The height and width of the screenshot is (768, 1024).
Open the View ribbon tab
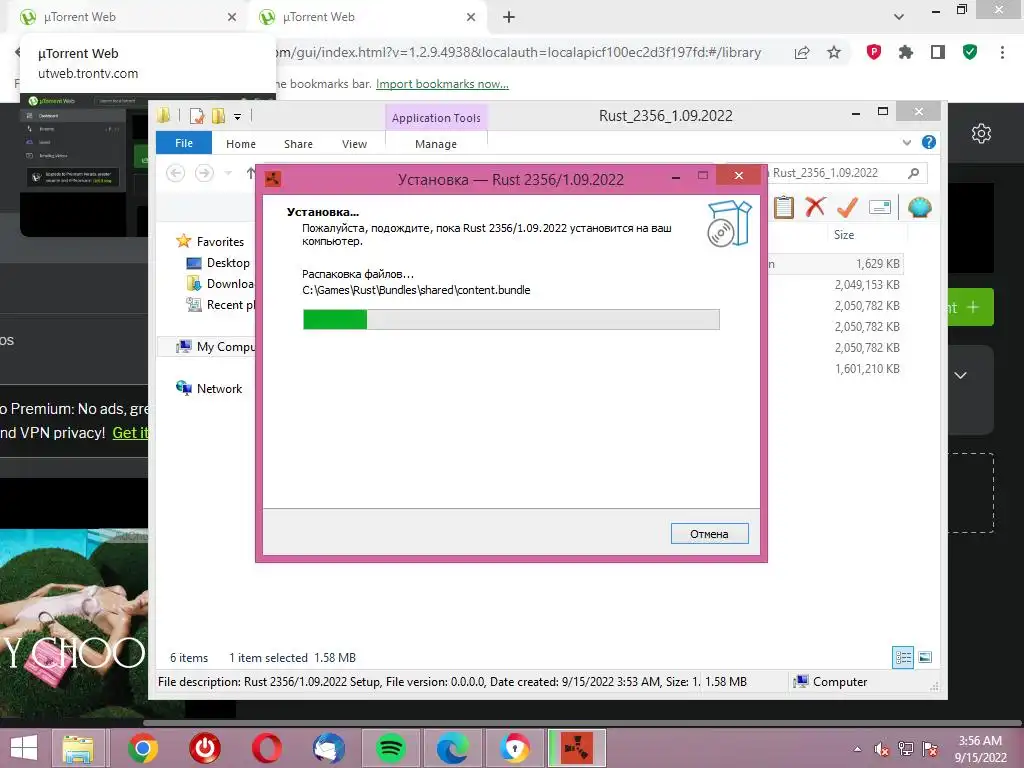[355, 144]
